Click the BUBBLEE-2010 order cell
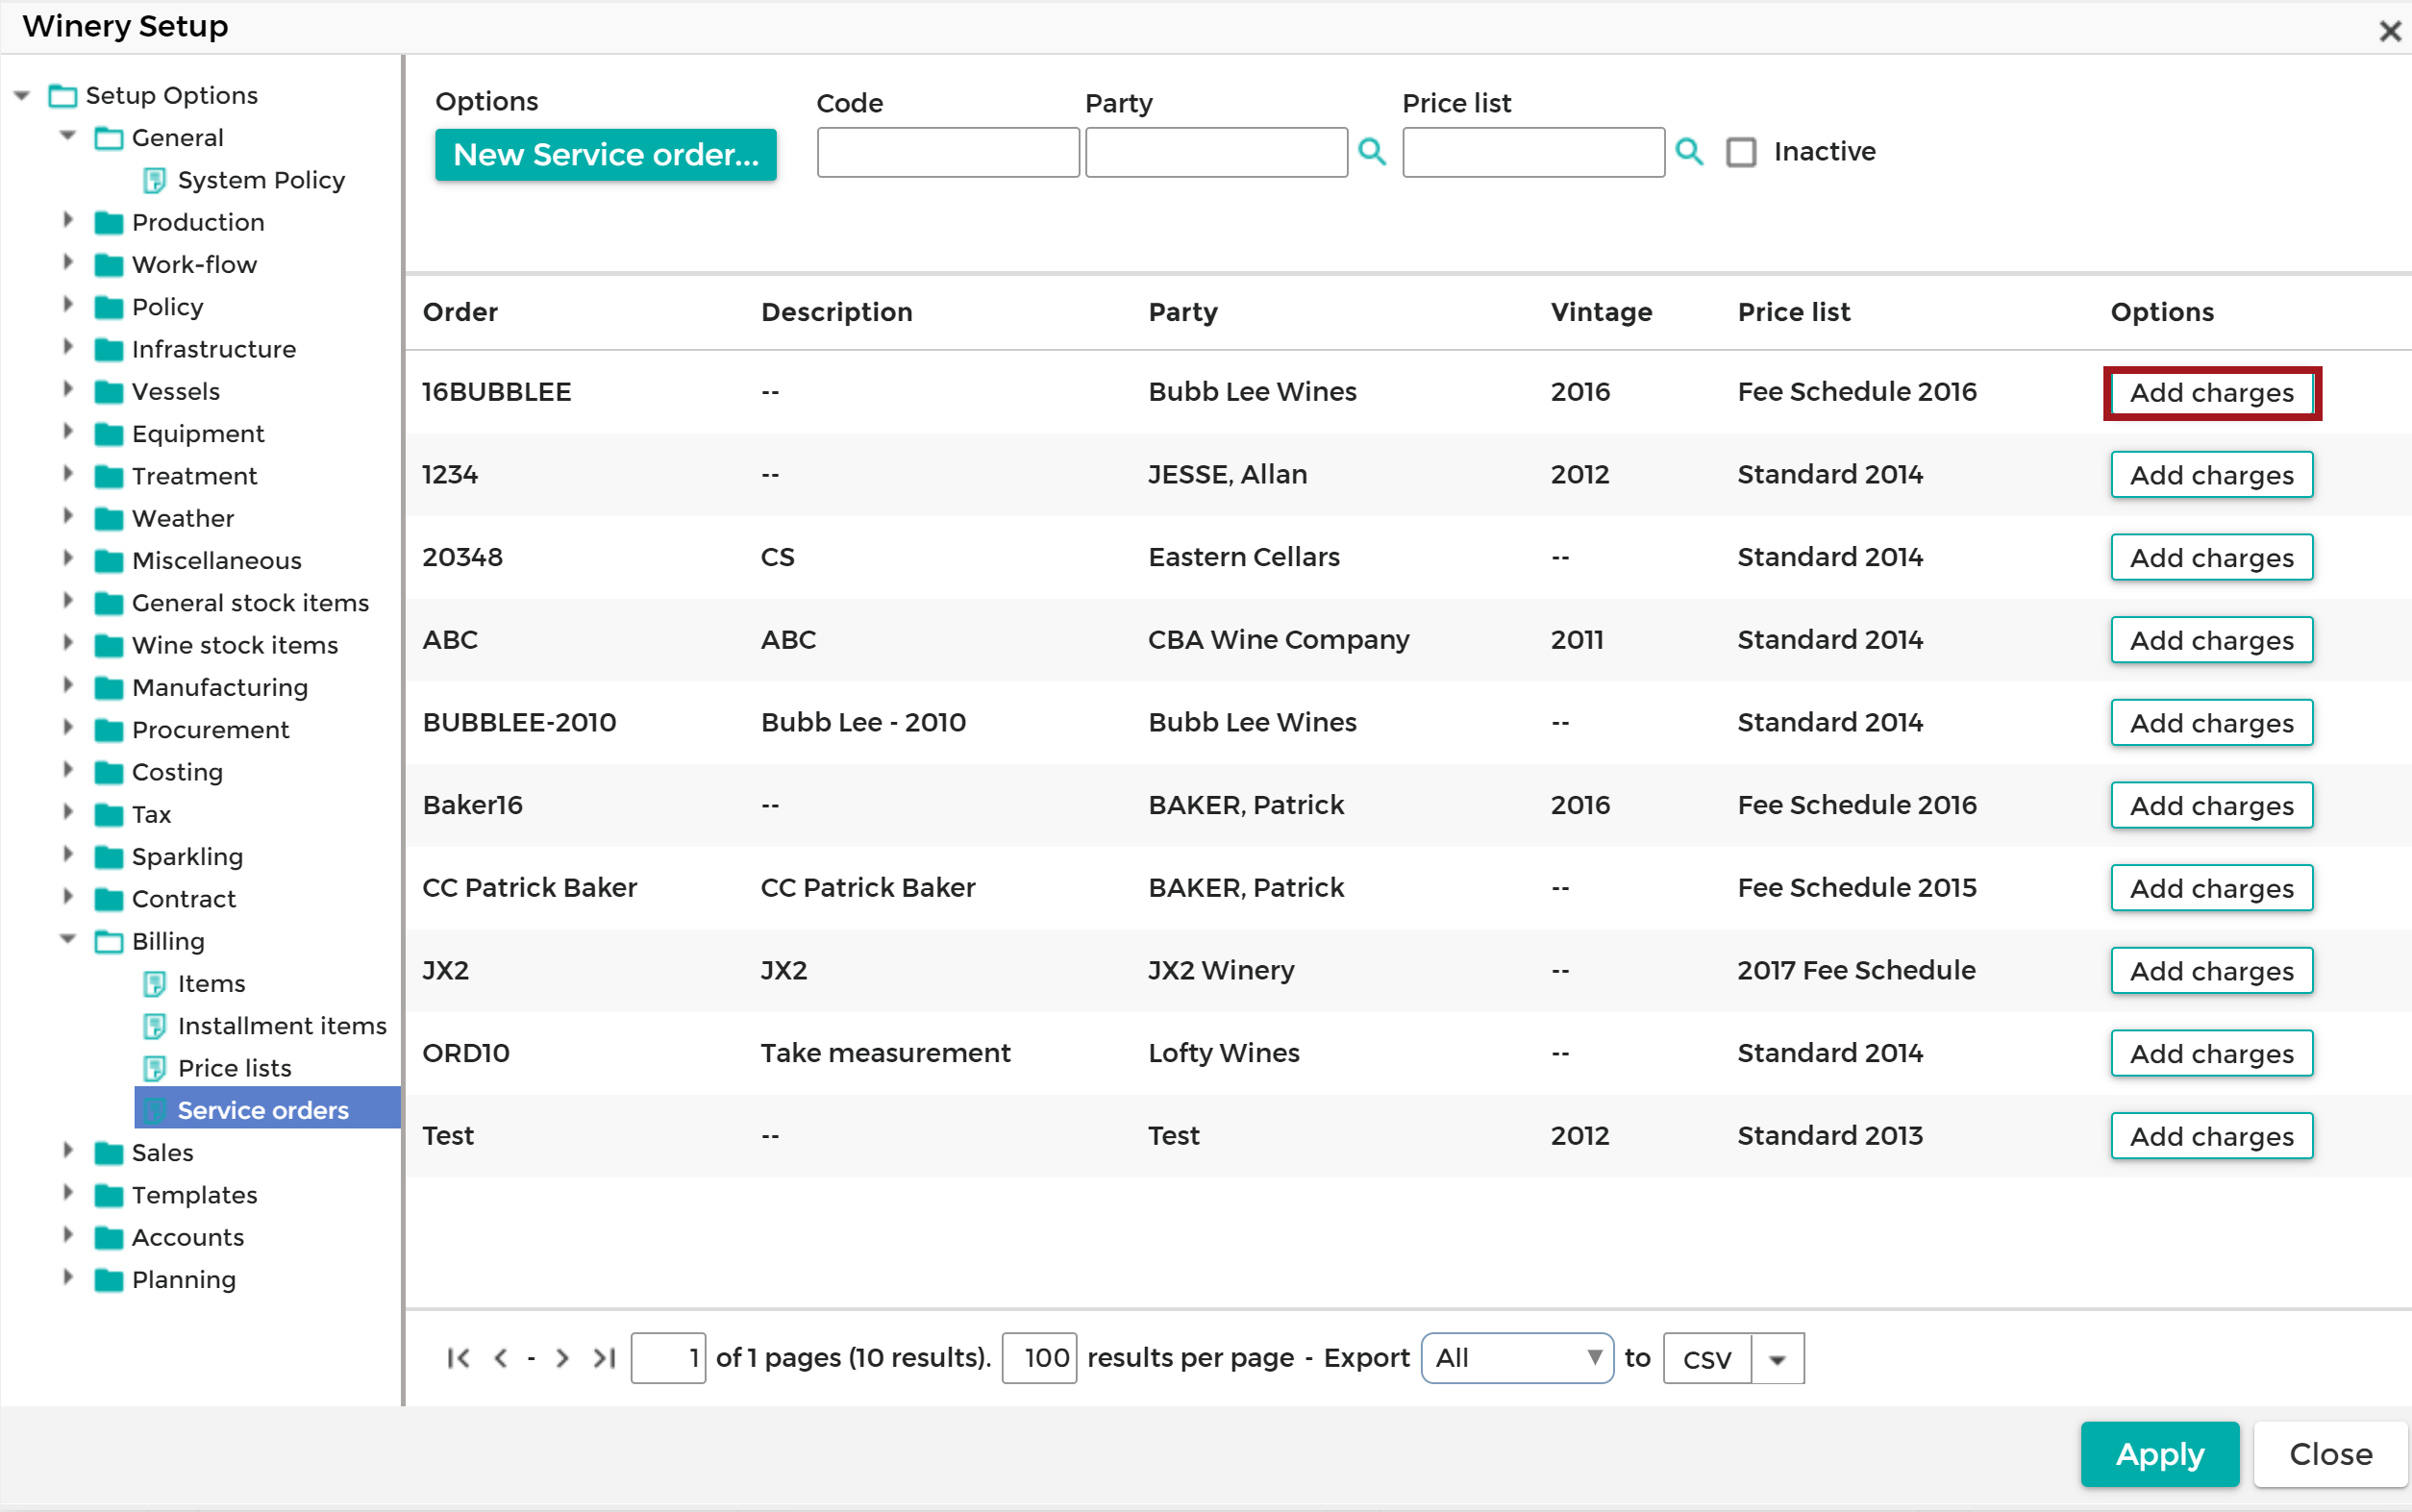 point(519,723)
